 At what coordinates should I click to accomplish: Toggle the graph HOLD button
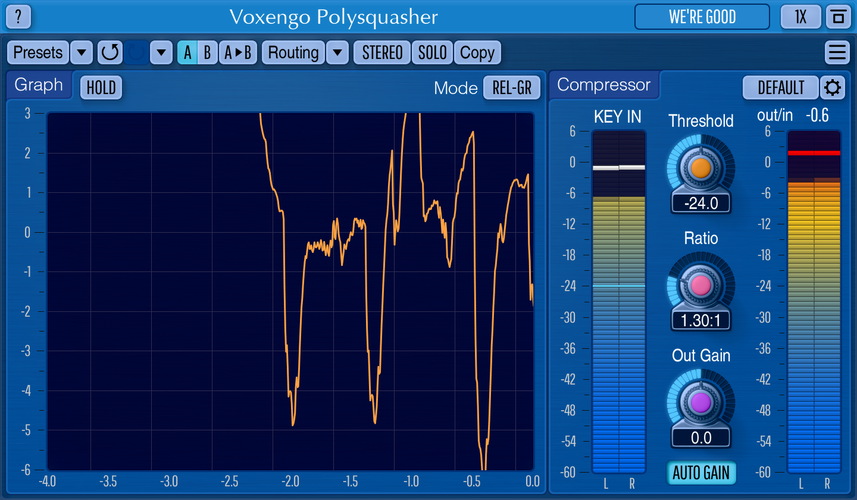tap(101, 87)
